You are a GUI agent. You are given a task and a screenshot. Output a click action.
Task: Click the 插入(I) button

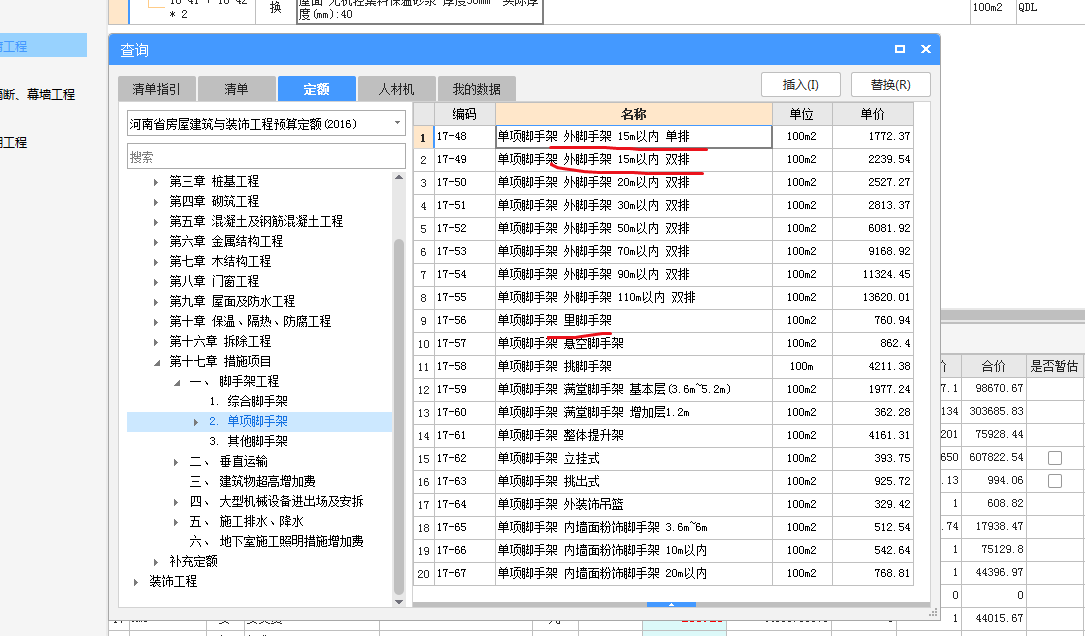(801, 84)
